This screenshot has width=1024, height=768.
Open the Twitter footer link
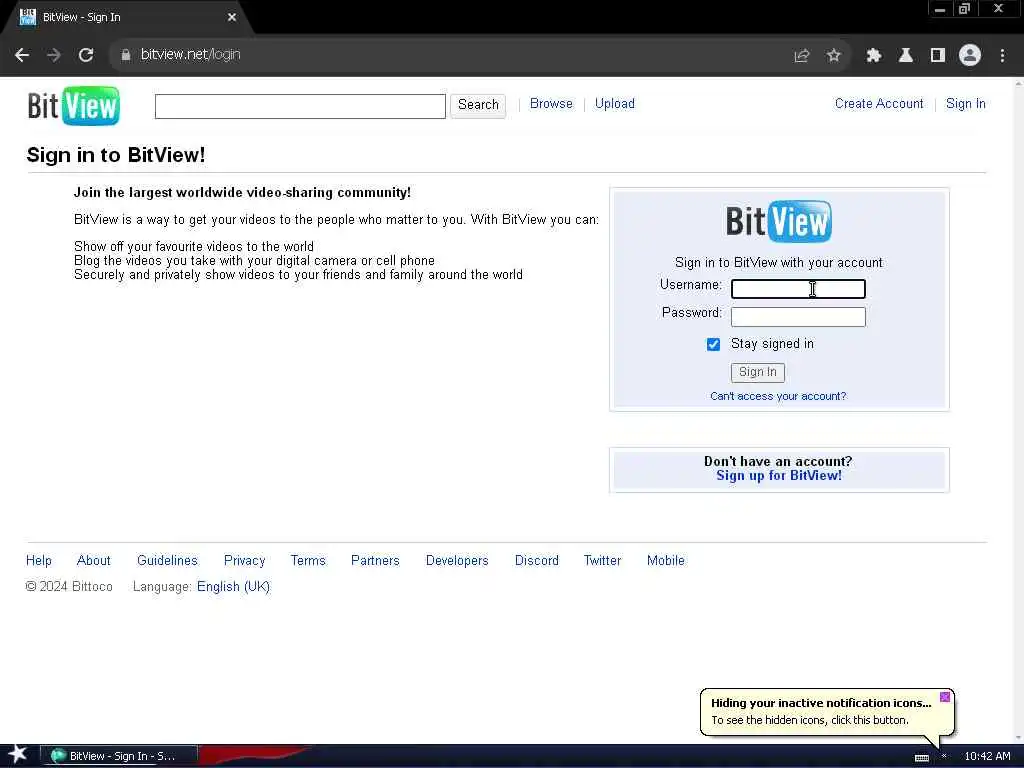[602, 560]
